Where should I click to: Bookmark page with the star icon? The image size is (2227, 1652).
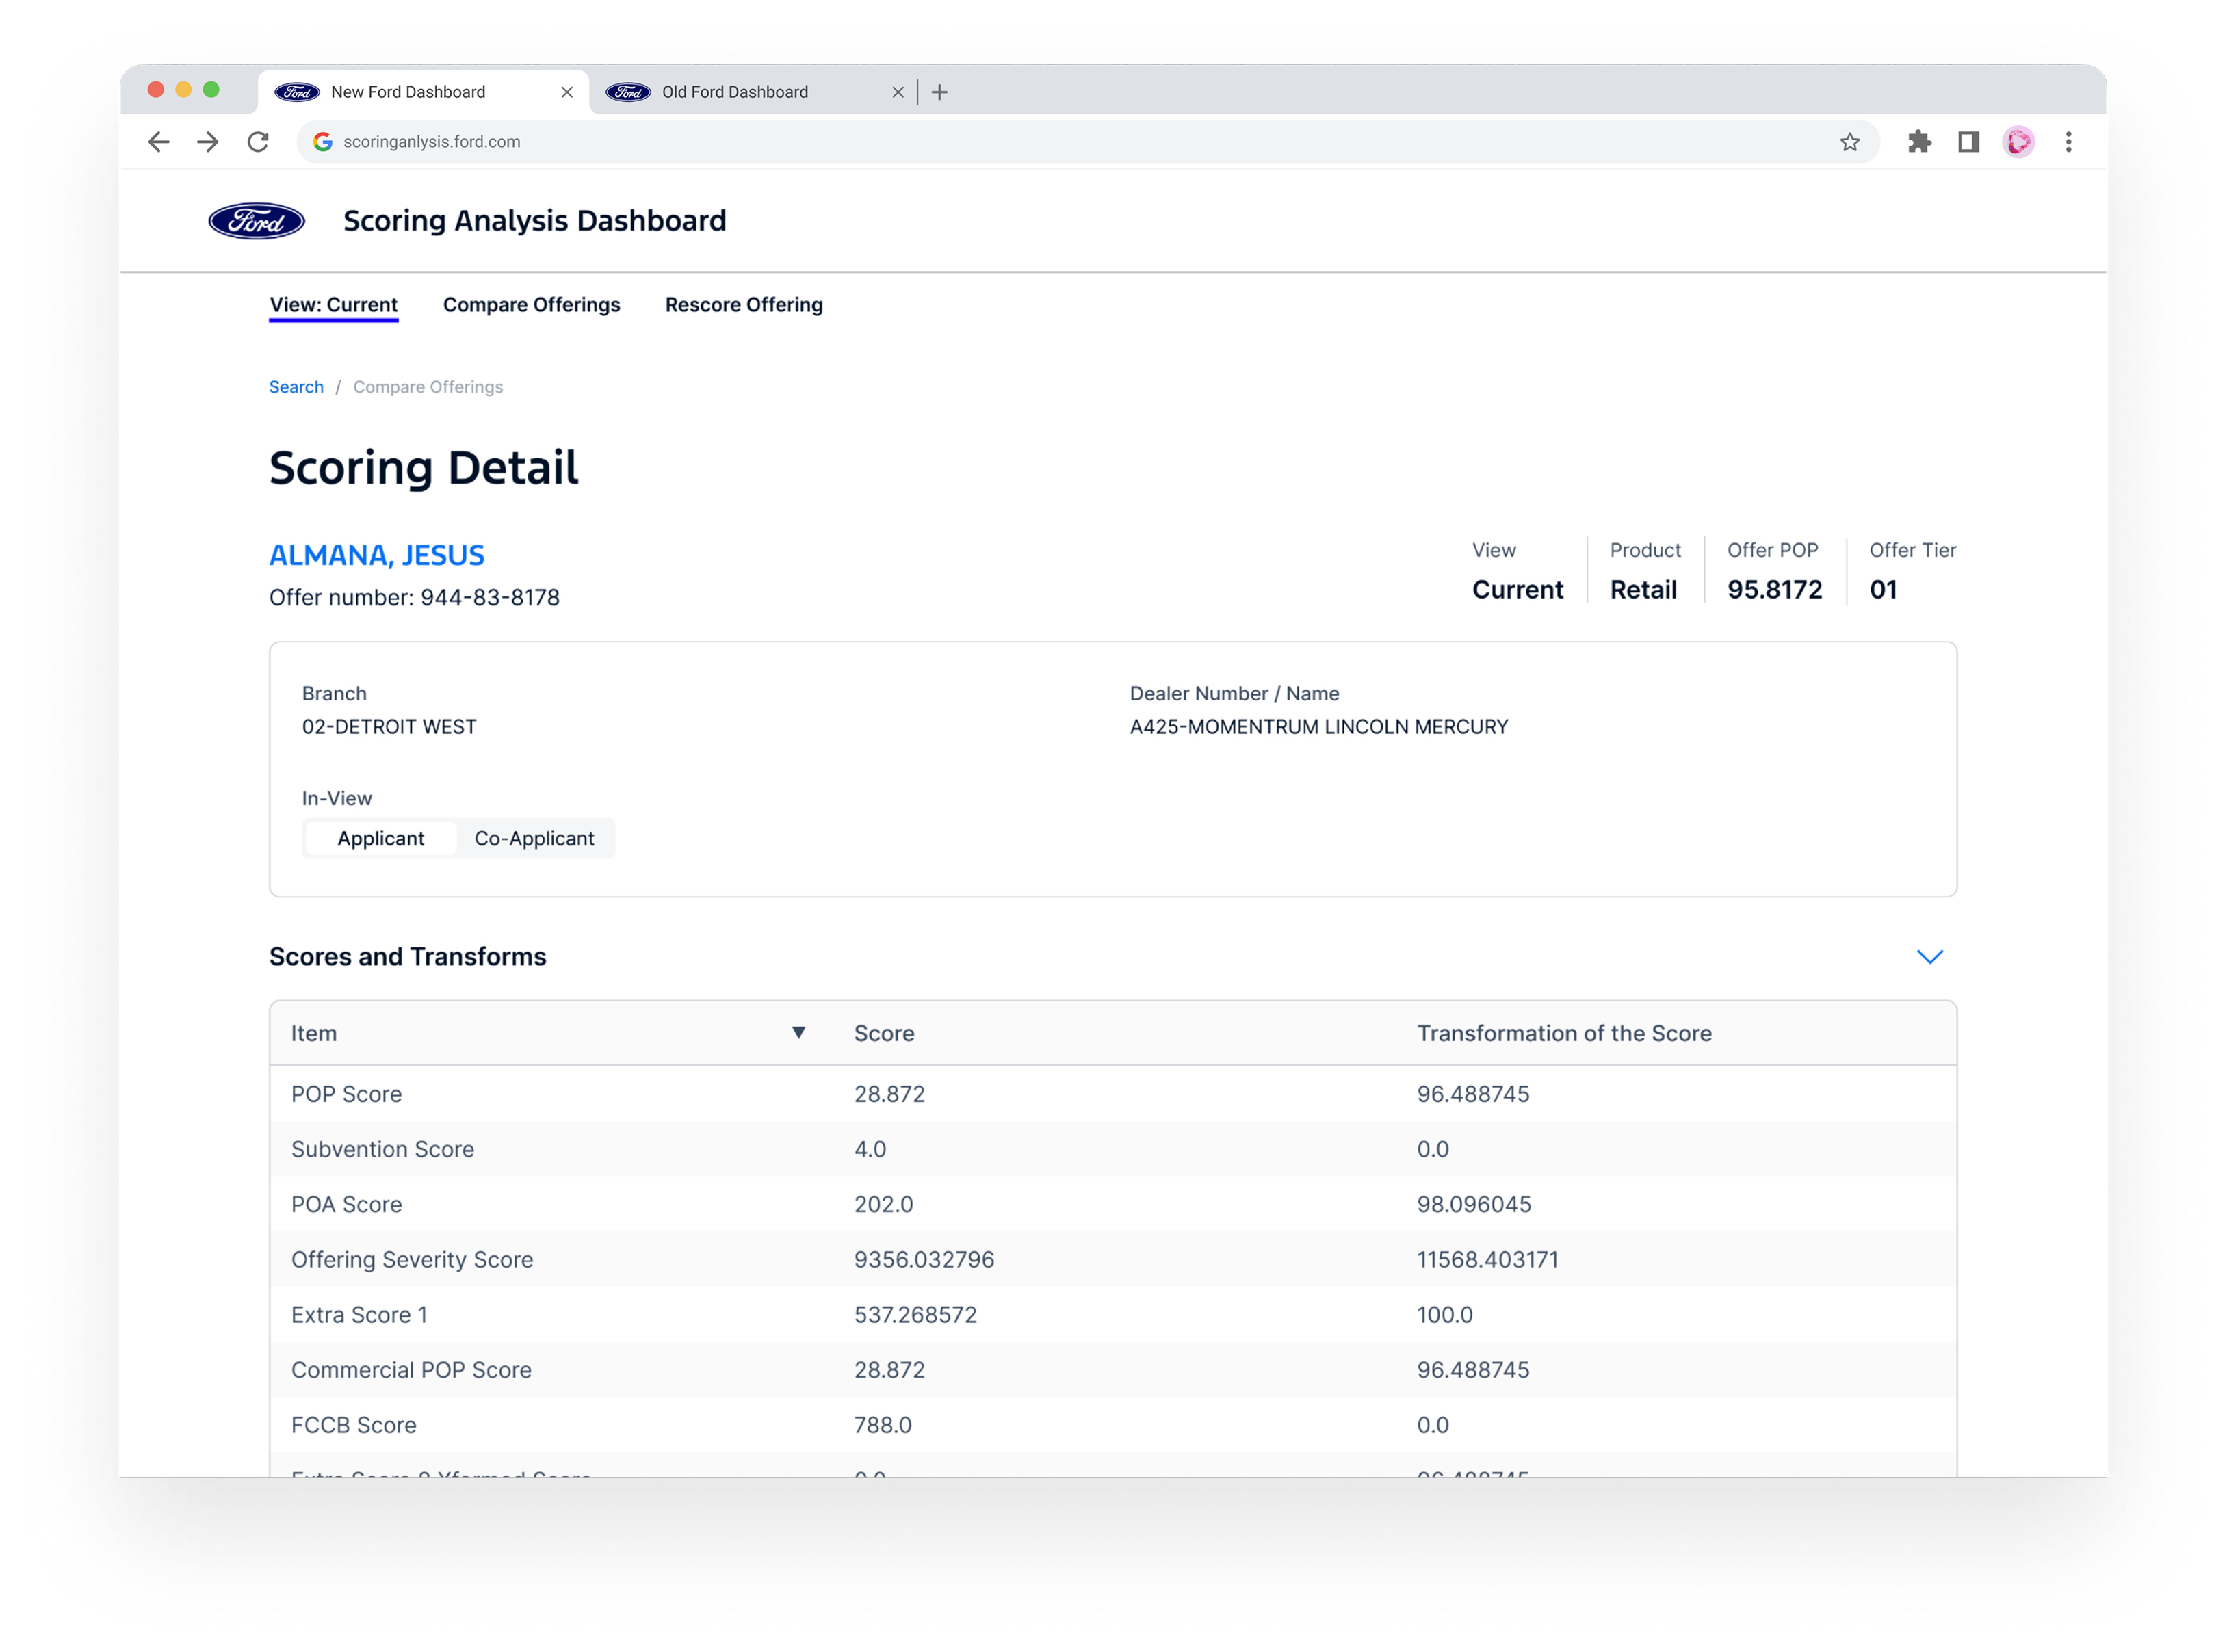coord(1849,142)
